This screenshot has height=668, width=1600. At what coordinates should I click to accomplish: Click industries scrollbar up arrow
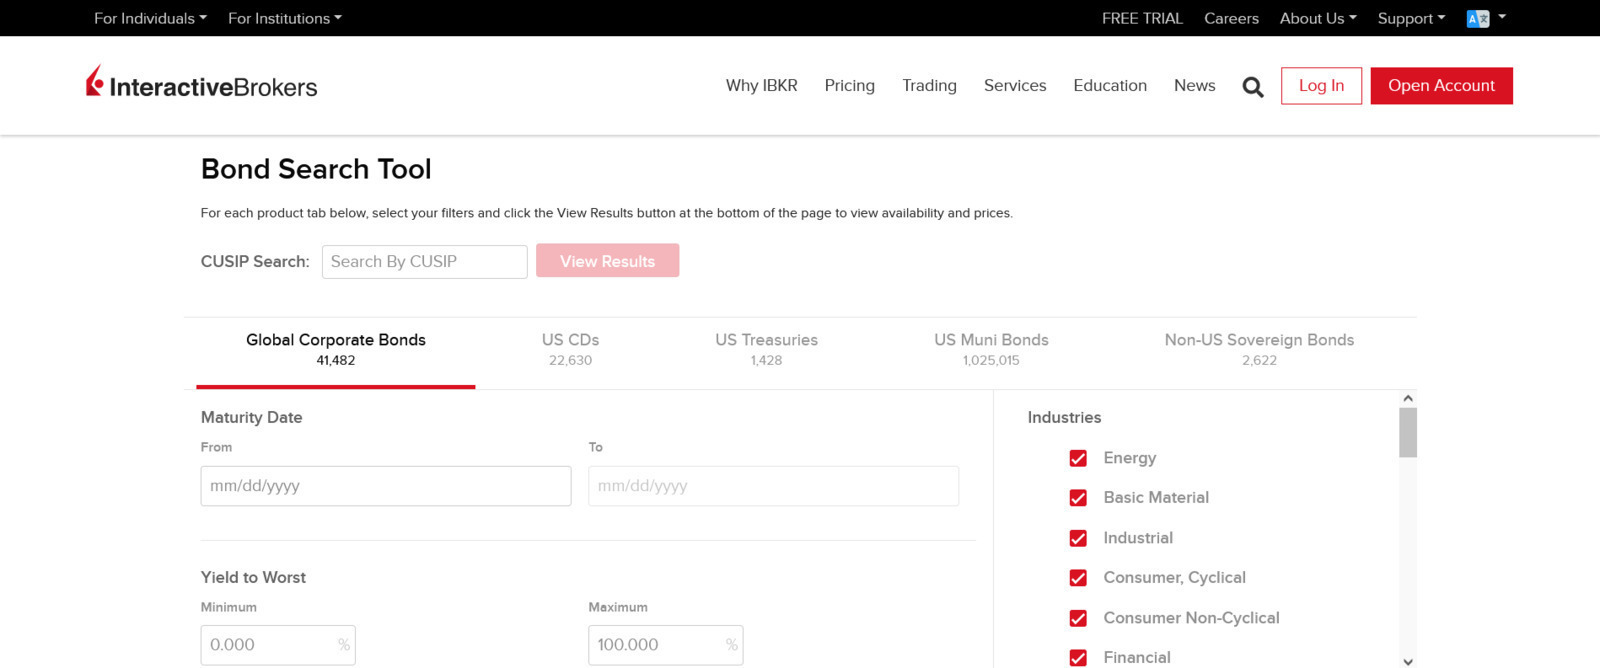(x=1408, y=398)
